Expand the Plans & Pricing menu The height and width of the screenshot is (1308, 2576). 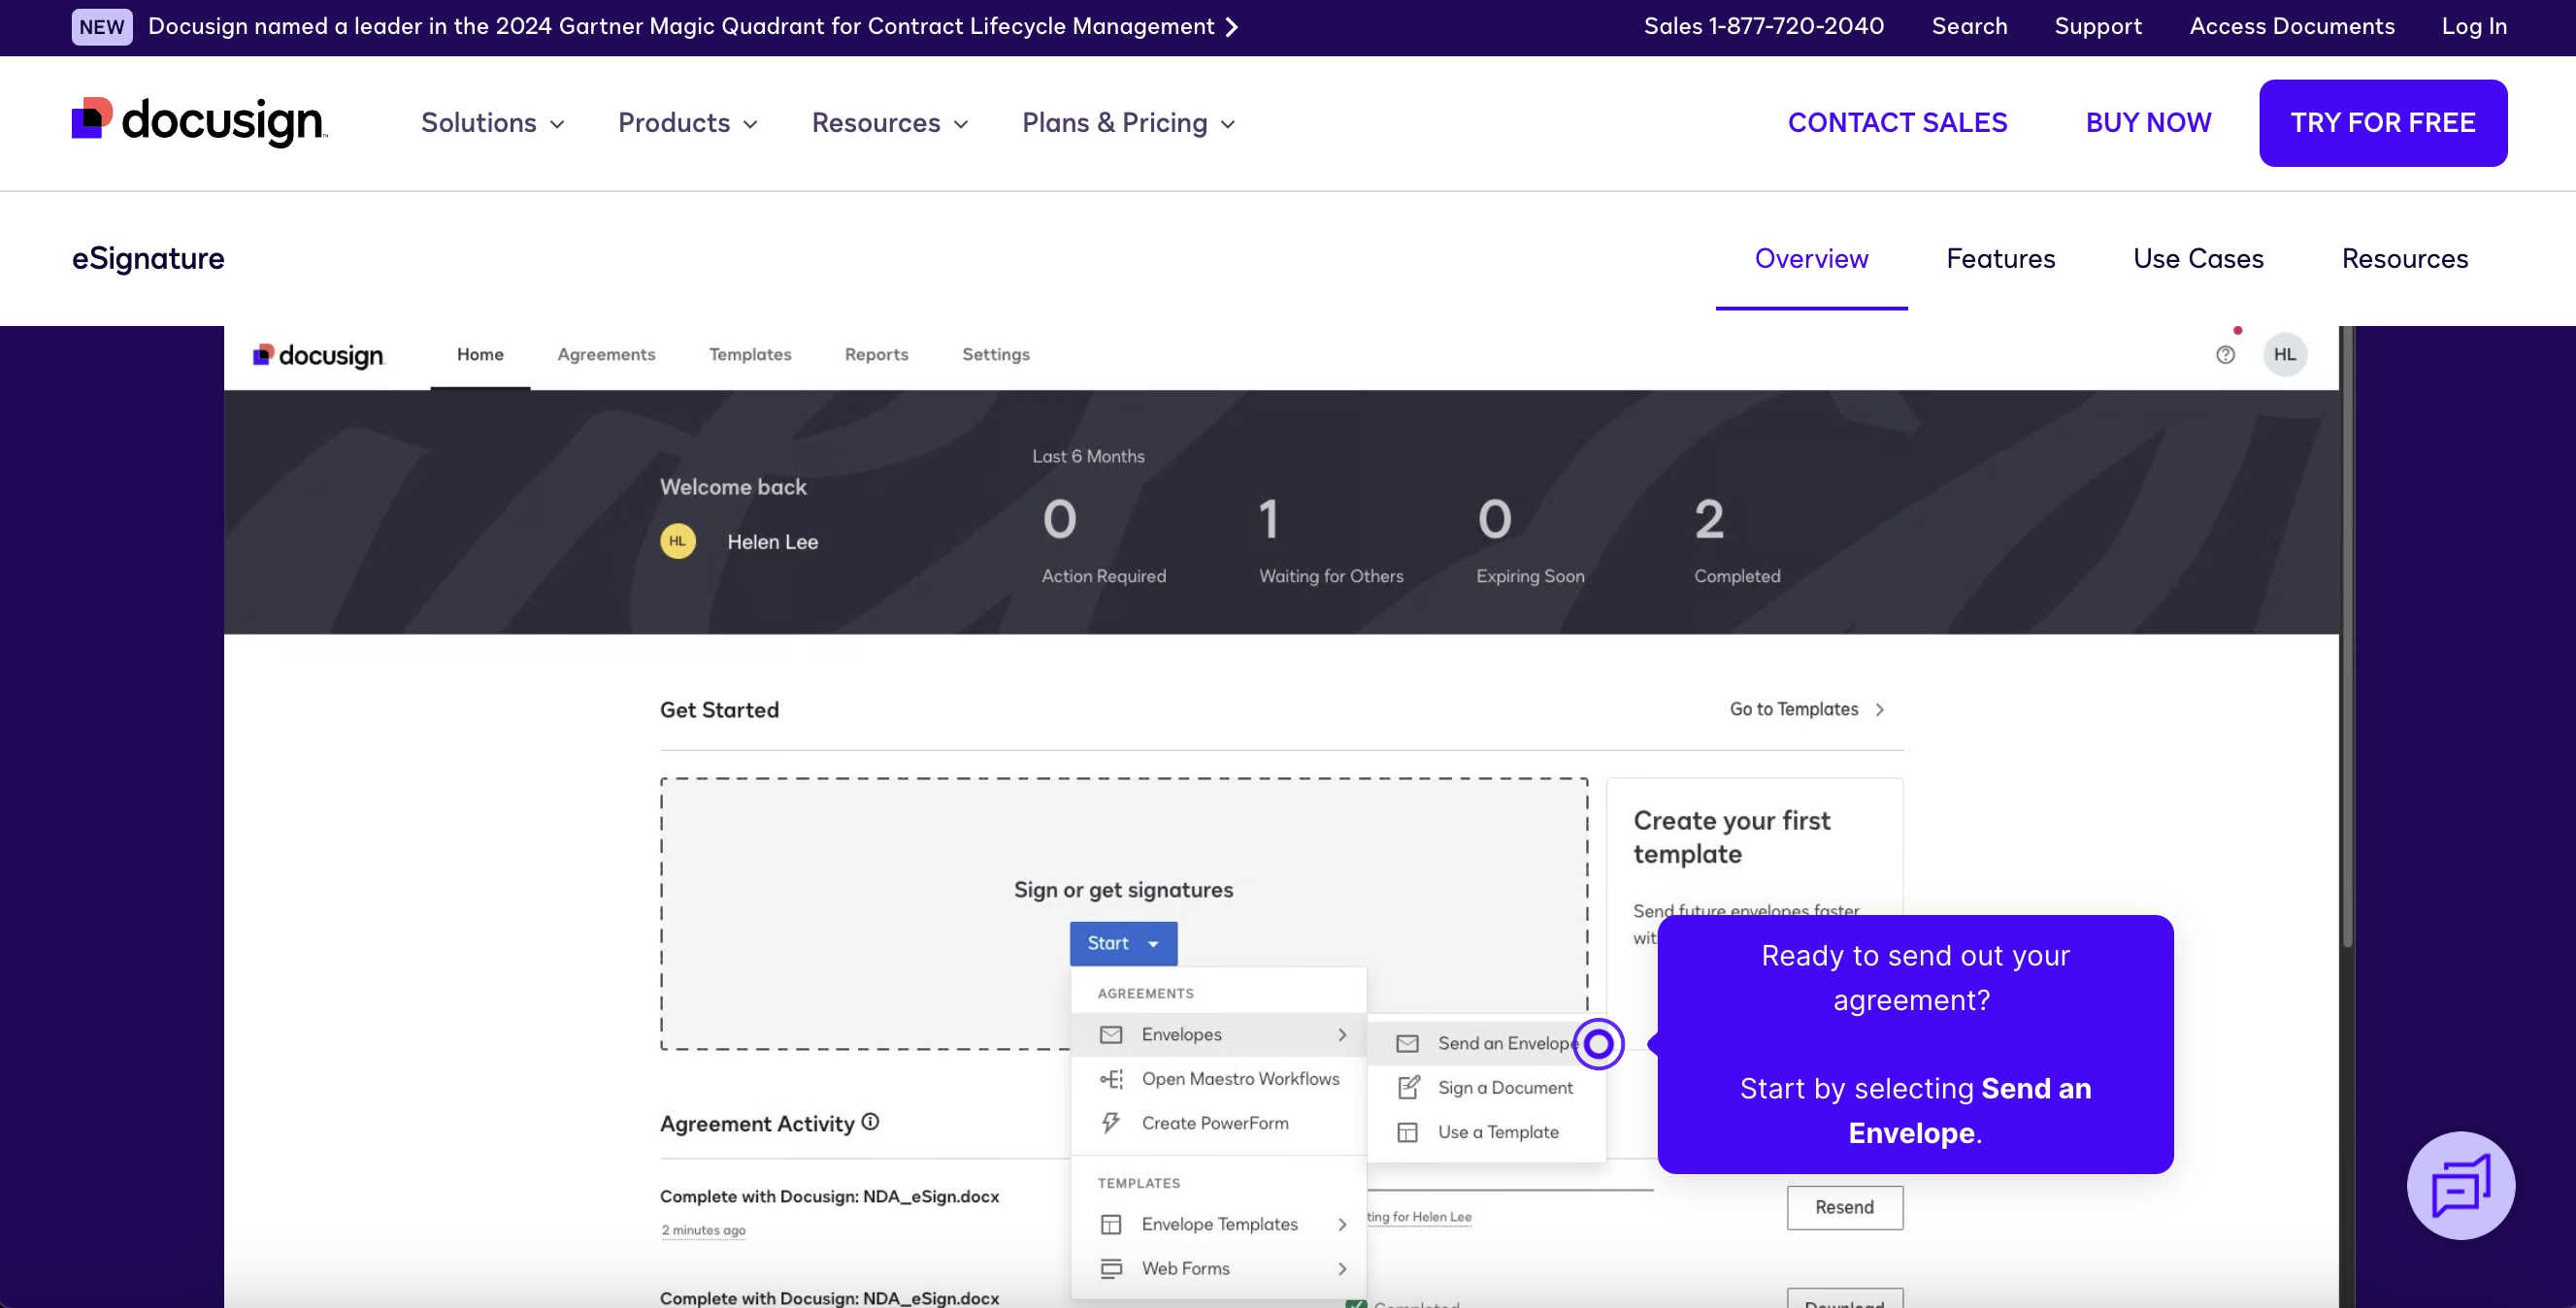click(x=1129, y=122)
